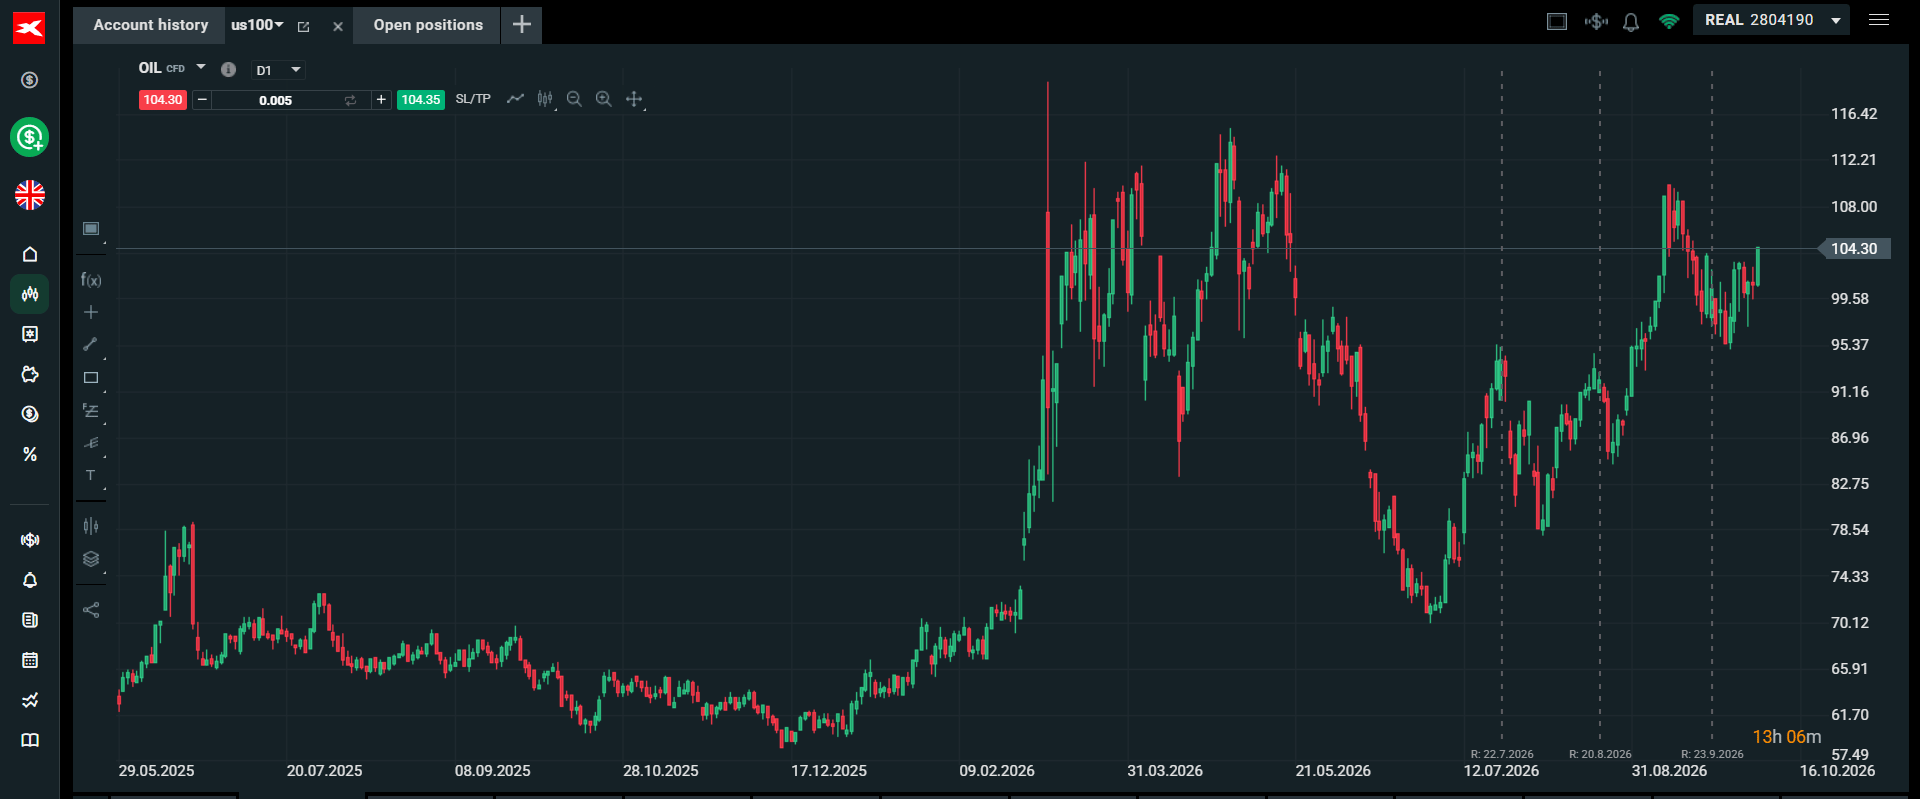Select the trend line drawing tool
The image size is (1920, 799).
pos(91,344)
